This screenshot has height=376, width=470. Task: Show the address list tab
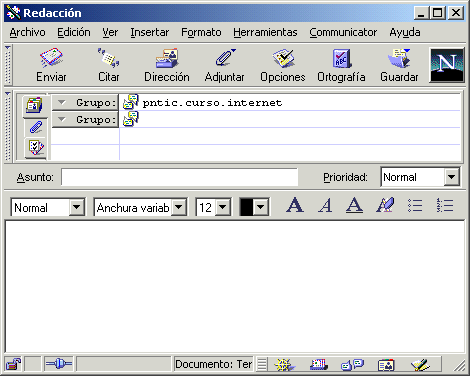tap(35, 105)
